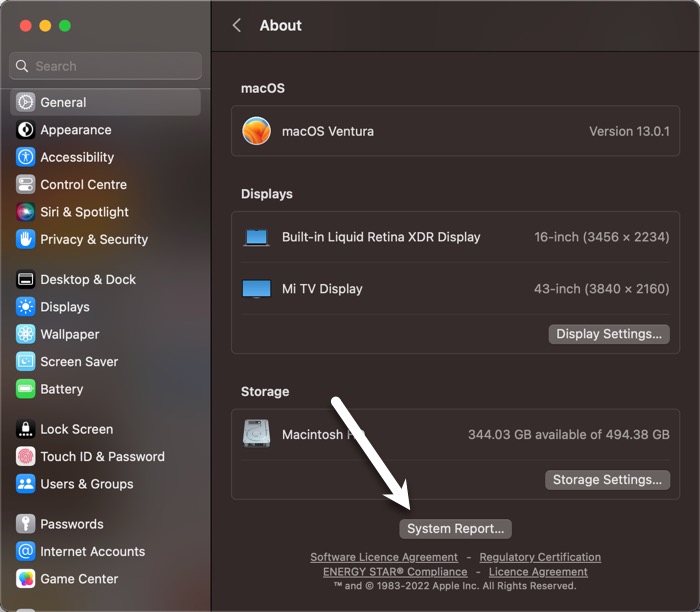This screenshot has width=700, height=612.
Task: Close the window with red button
Action: coord(26,26)
